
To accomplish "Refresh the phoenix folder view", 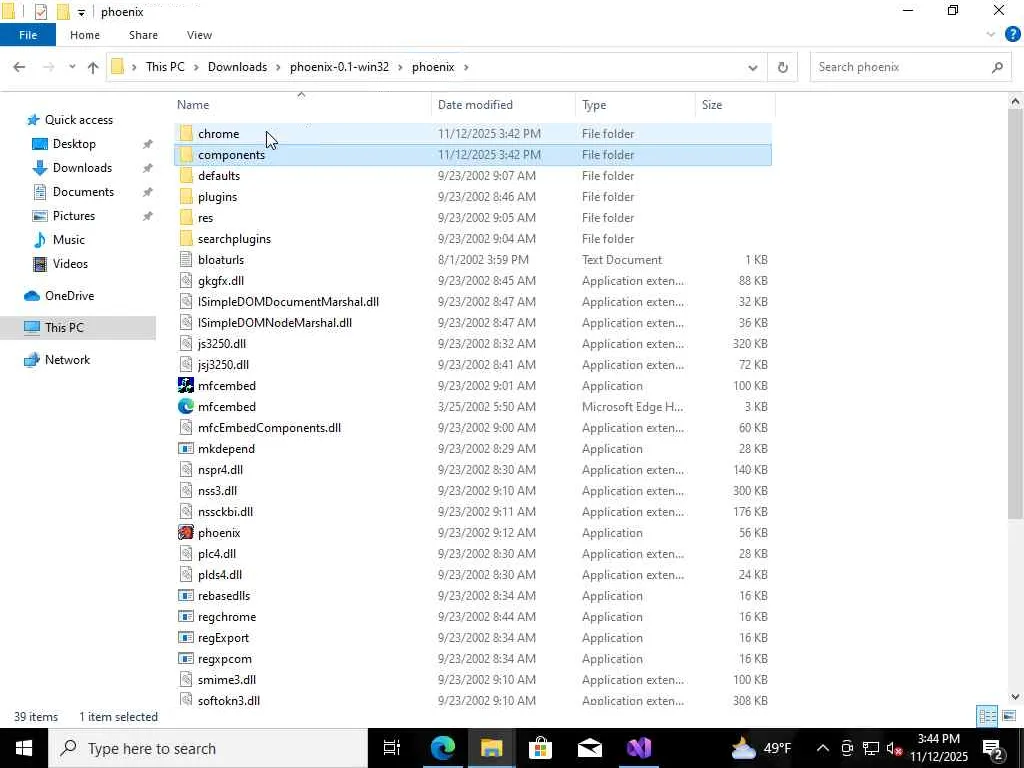I will pos(782,67).
